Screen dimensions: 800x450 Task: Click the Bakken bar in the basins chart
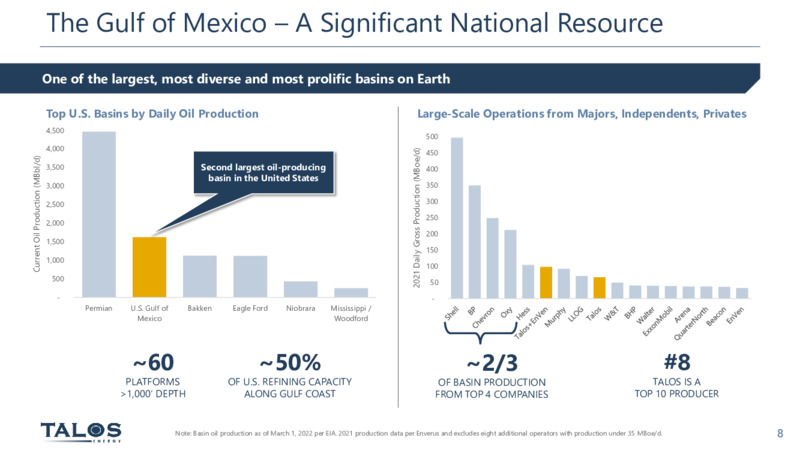(199, 276)
